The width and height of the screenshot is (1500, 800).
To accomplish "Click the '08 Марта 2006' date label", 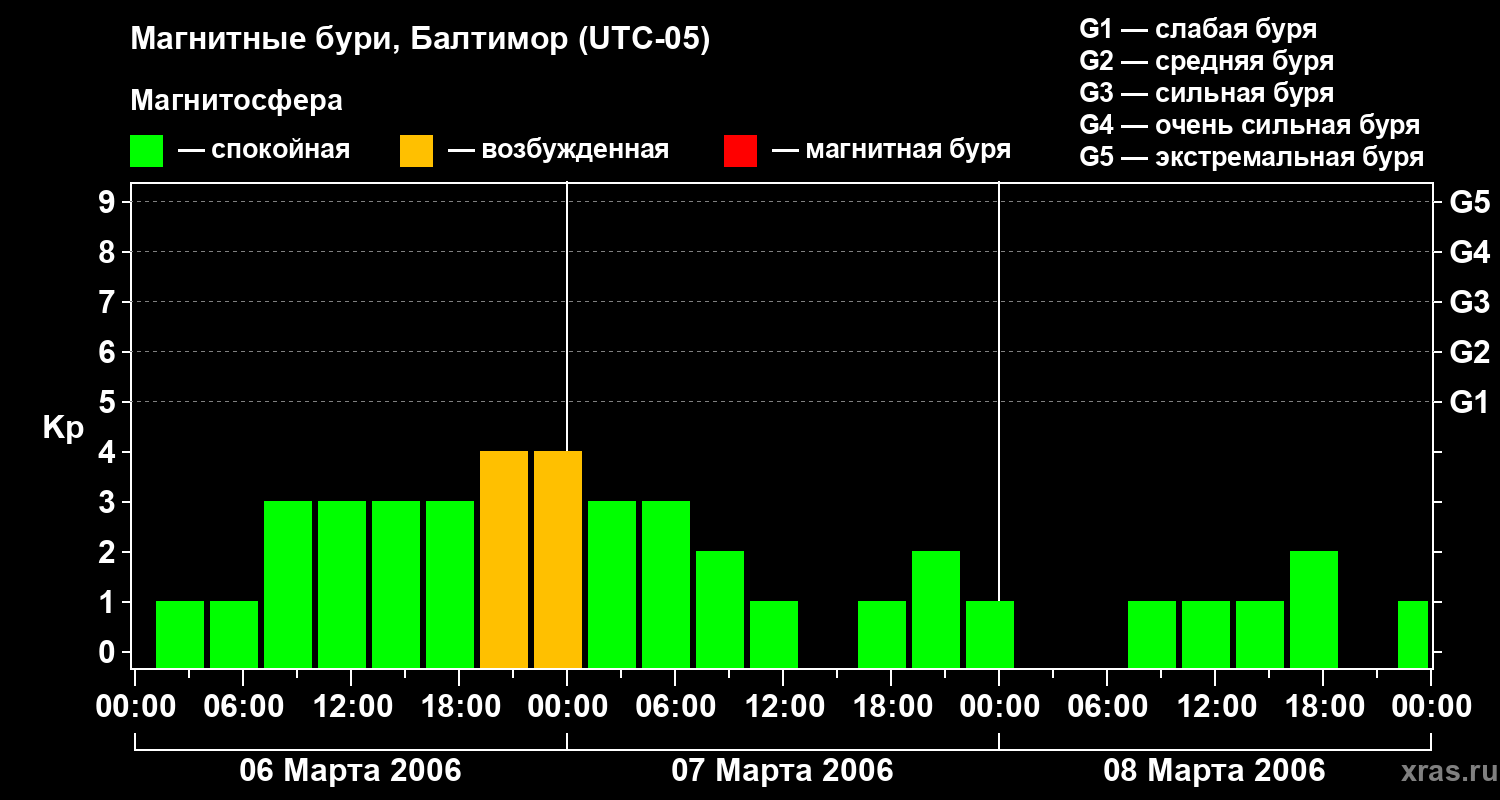I will click(1214, 771).
